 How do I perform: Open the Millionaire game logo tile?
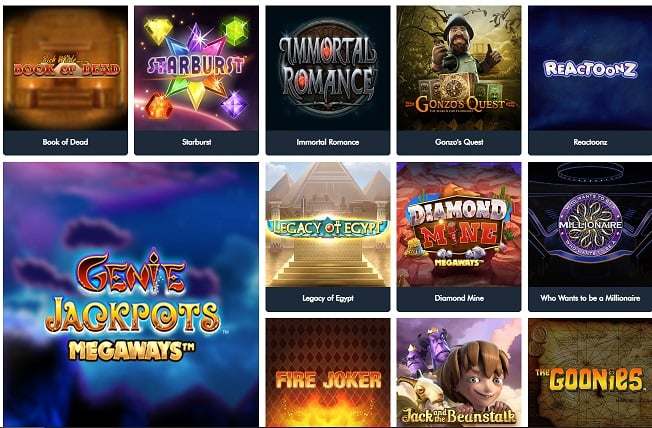[x=590, y=225]
